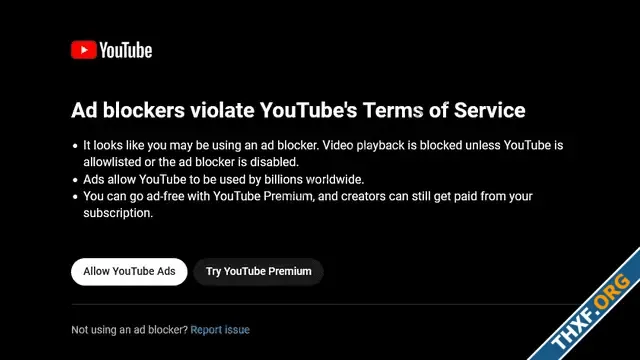The height and width of the screenshot is (360, 640).
Task: Click the 'Ad blockers violate' heading
Action: (x=163, y=110)
